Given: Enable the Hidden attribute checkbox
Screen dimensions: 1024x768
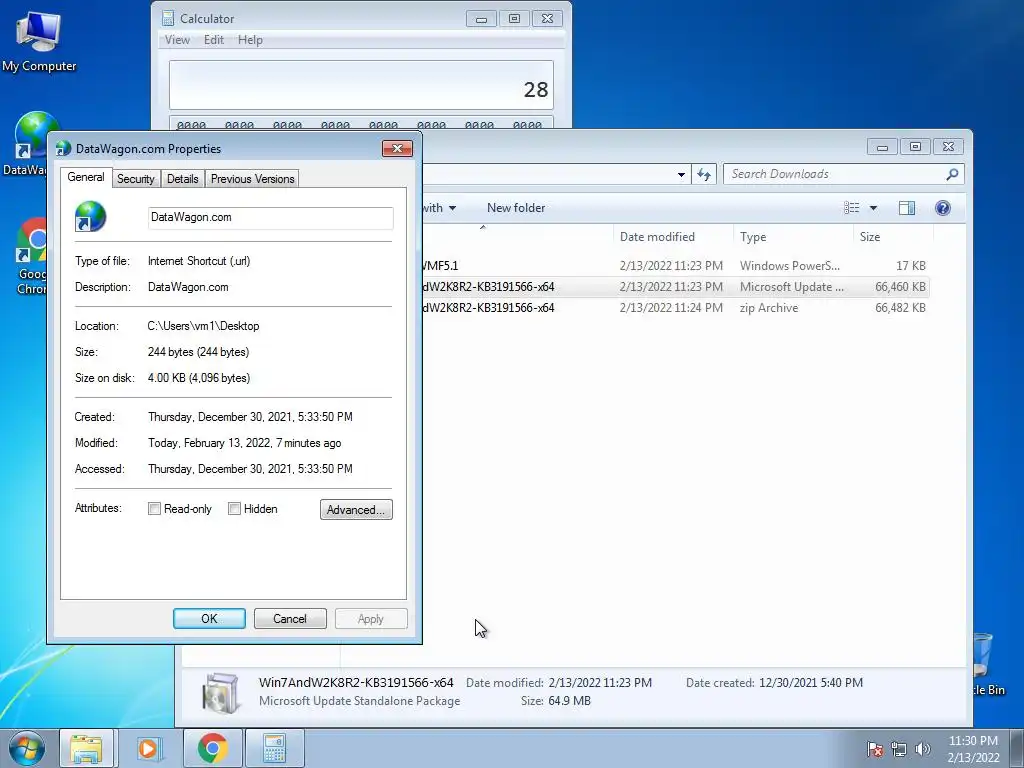Looking at the screenshot, I should pyautogui.click(x=234, y=509).
